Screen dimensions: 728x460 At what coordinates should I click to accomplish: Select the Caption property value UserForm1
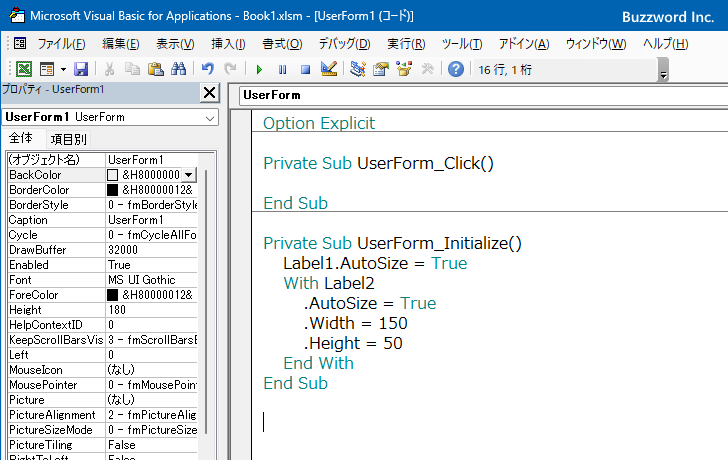click(136, 220)
